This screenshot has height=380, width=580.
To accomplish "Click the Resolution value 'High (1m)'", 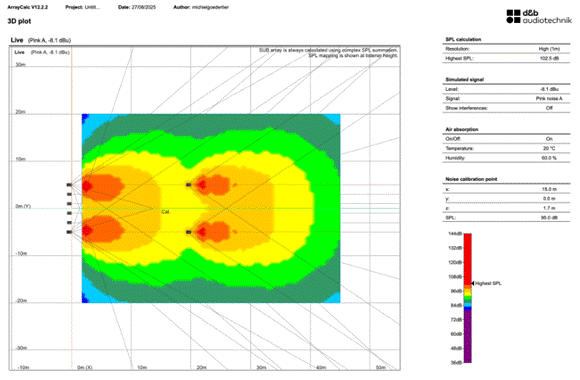I will tap(549, 49).
